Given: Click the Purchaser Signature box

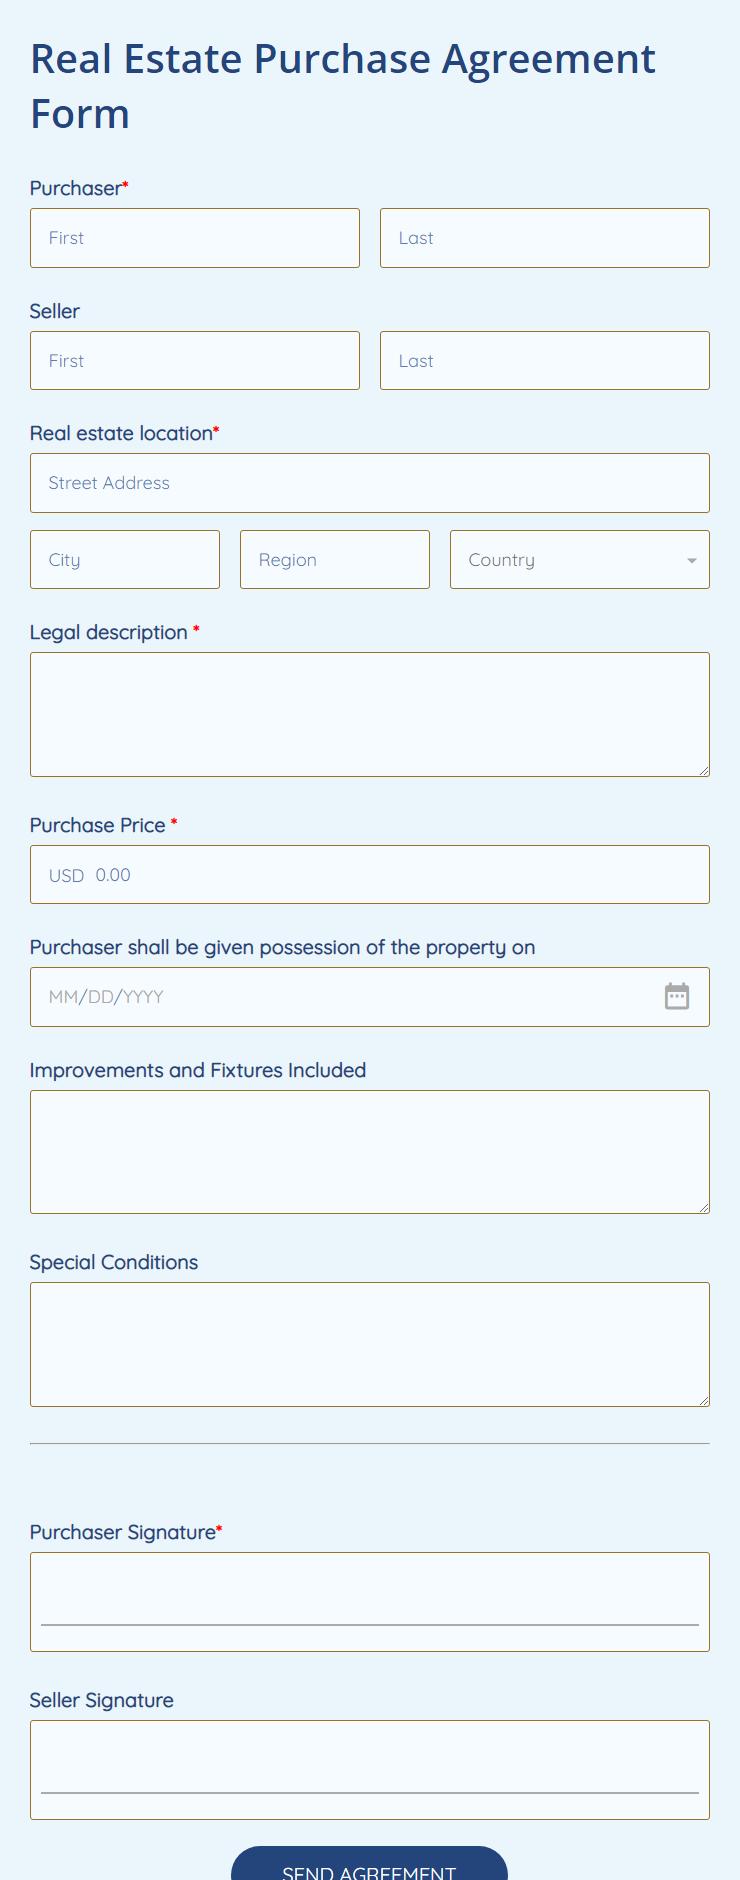Looking at the screenshot, I should point(369,1601).
